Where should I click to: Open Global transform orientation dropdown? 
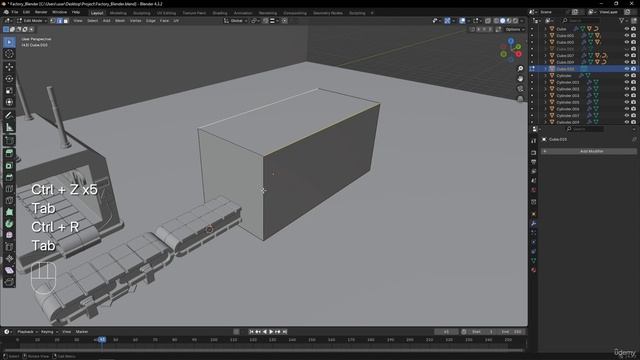coord(236,20)
